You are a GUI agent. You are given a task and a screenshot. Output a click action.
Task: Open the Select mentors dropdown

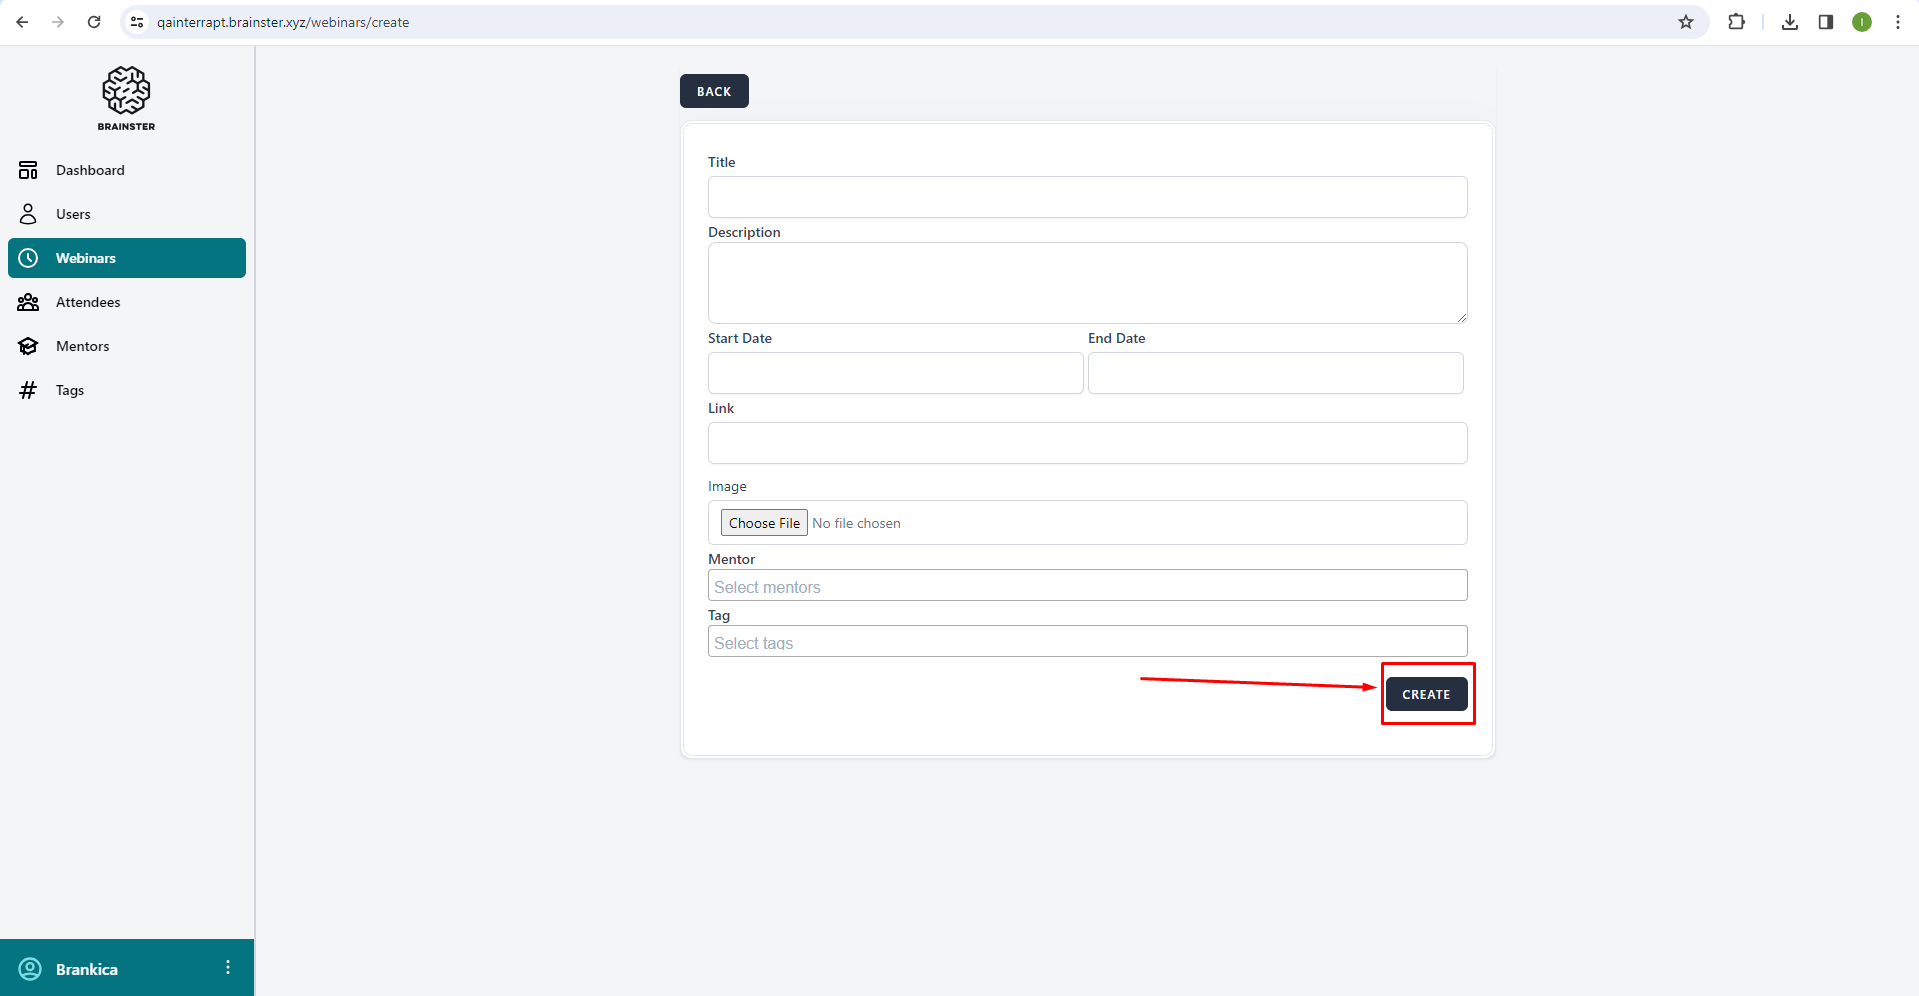[x=1087, y=586]
